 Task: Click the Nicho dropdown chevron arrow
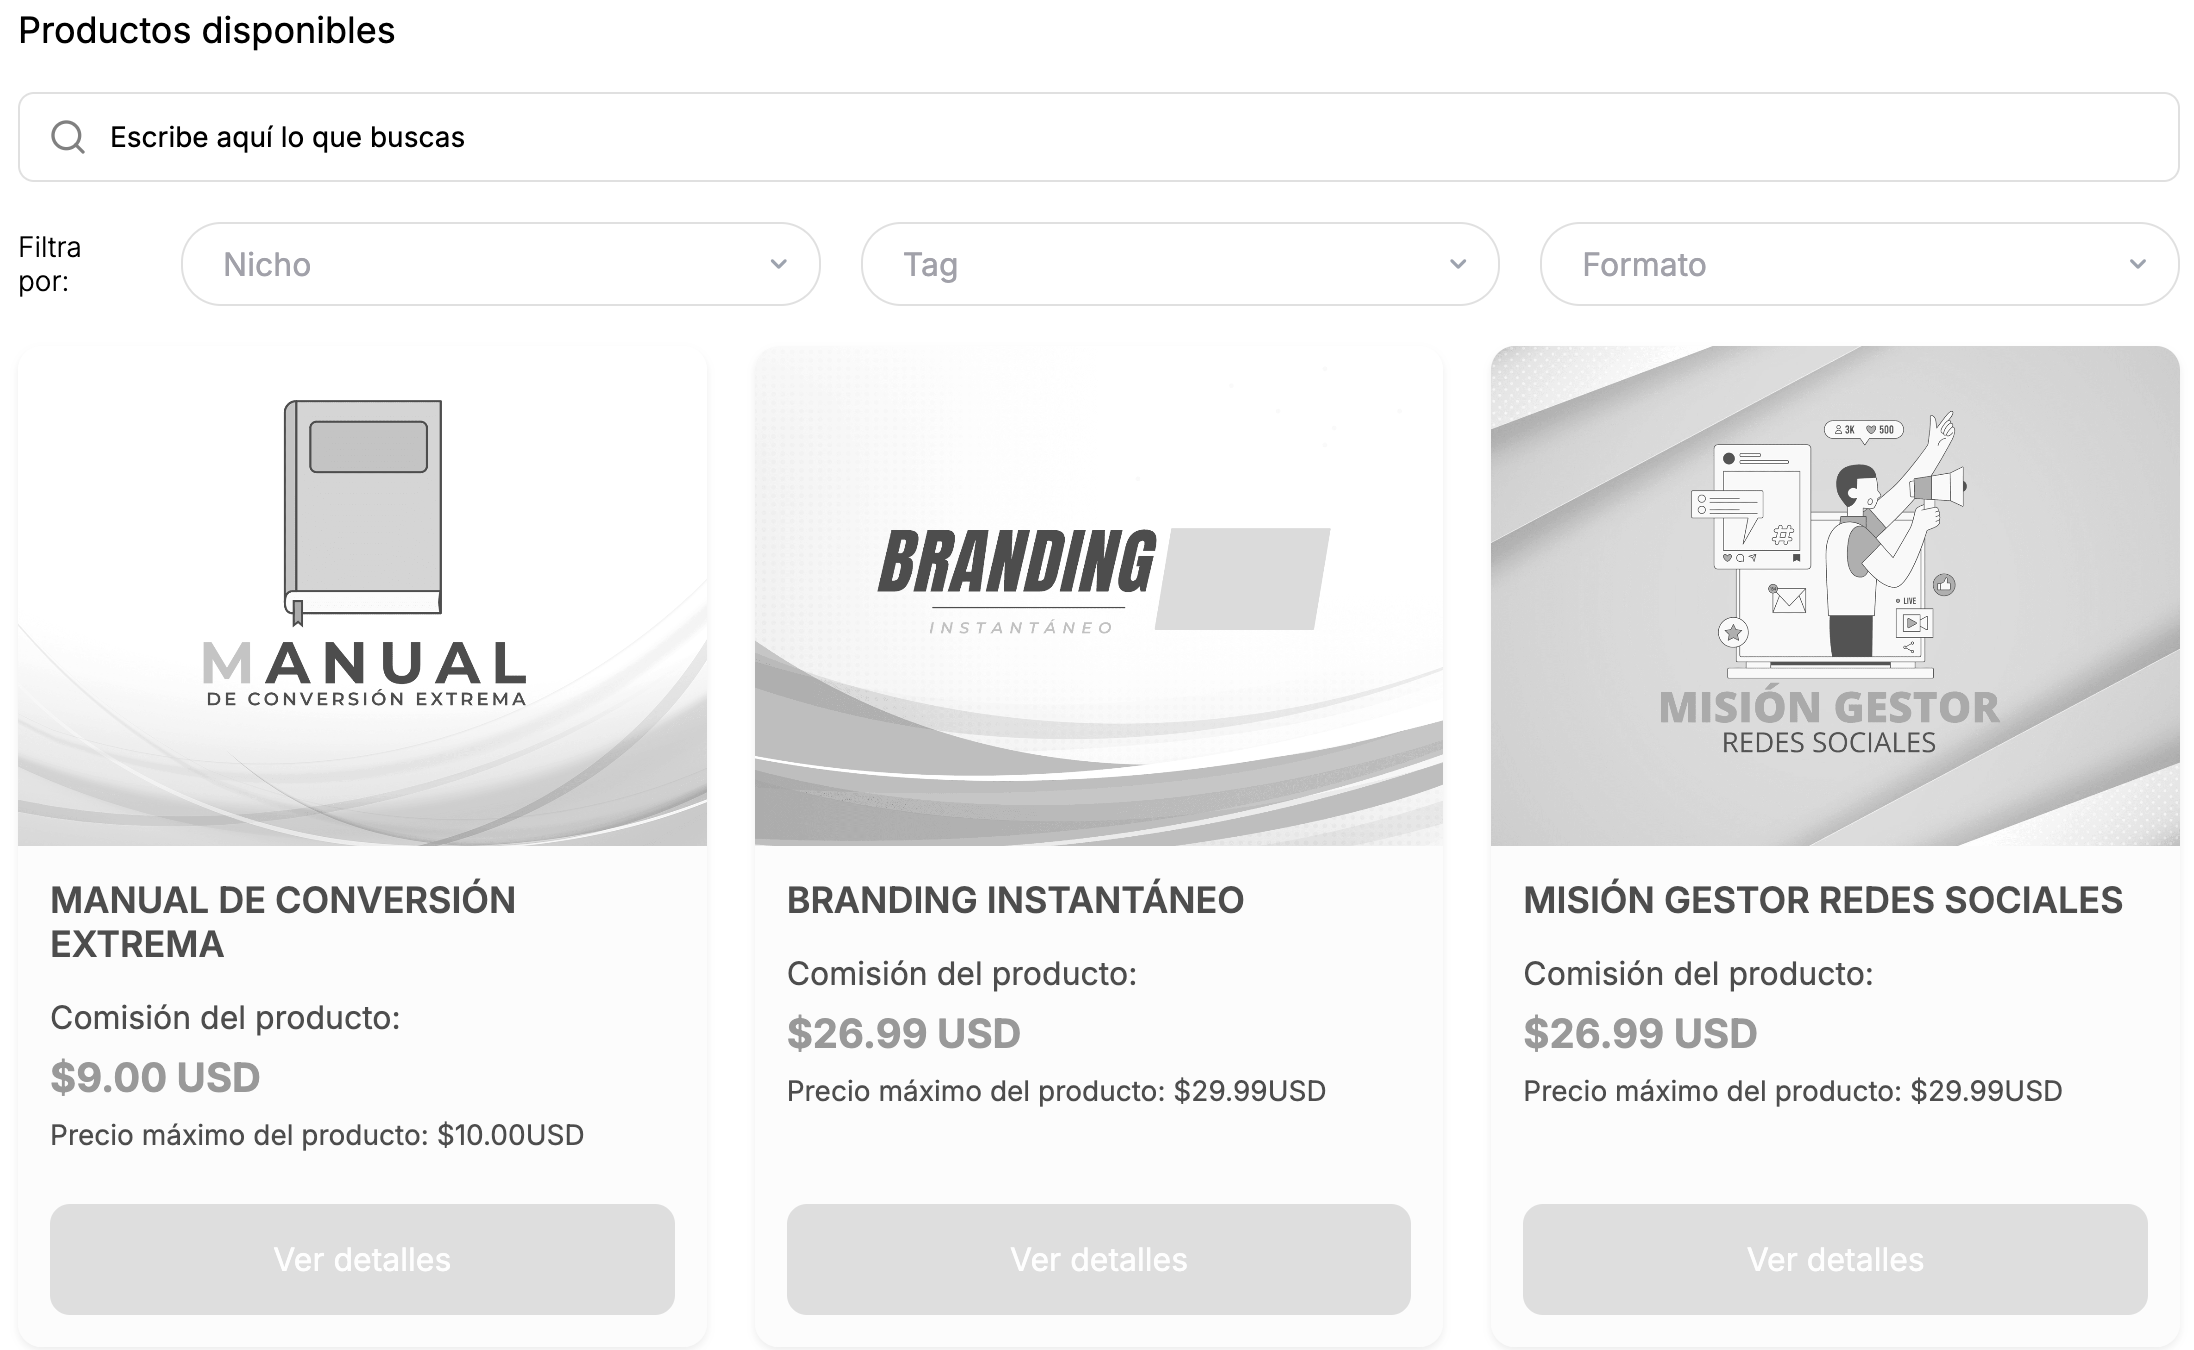click(778, 264)
